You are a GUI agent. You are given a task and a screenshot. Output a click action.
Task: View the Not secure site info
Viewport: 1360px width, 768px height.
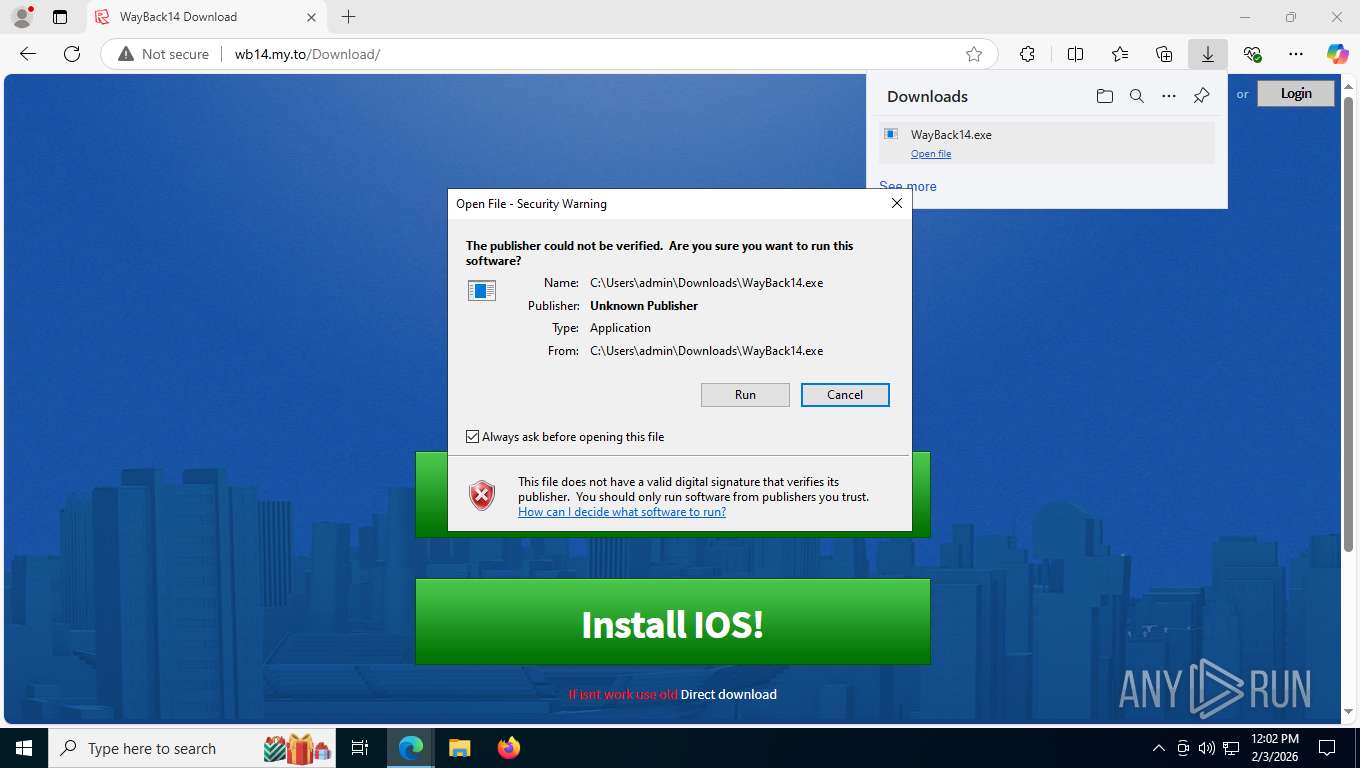164,54
